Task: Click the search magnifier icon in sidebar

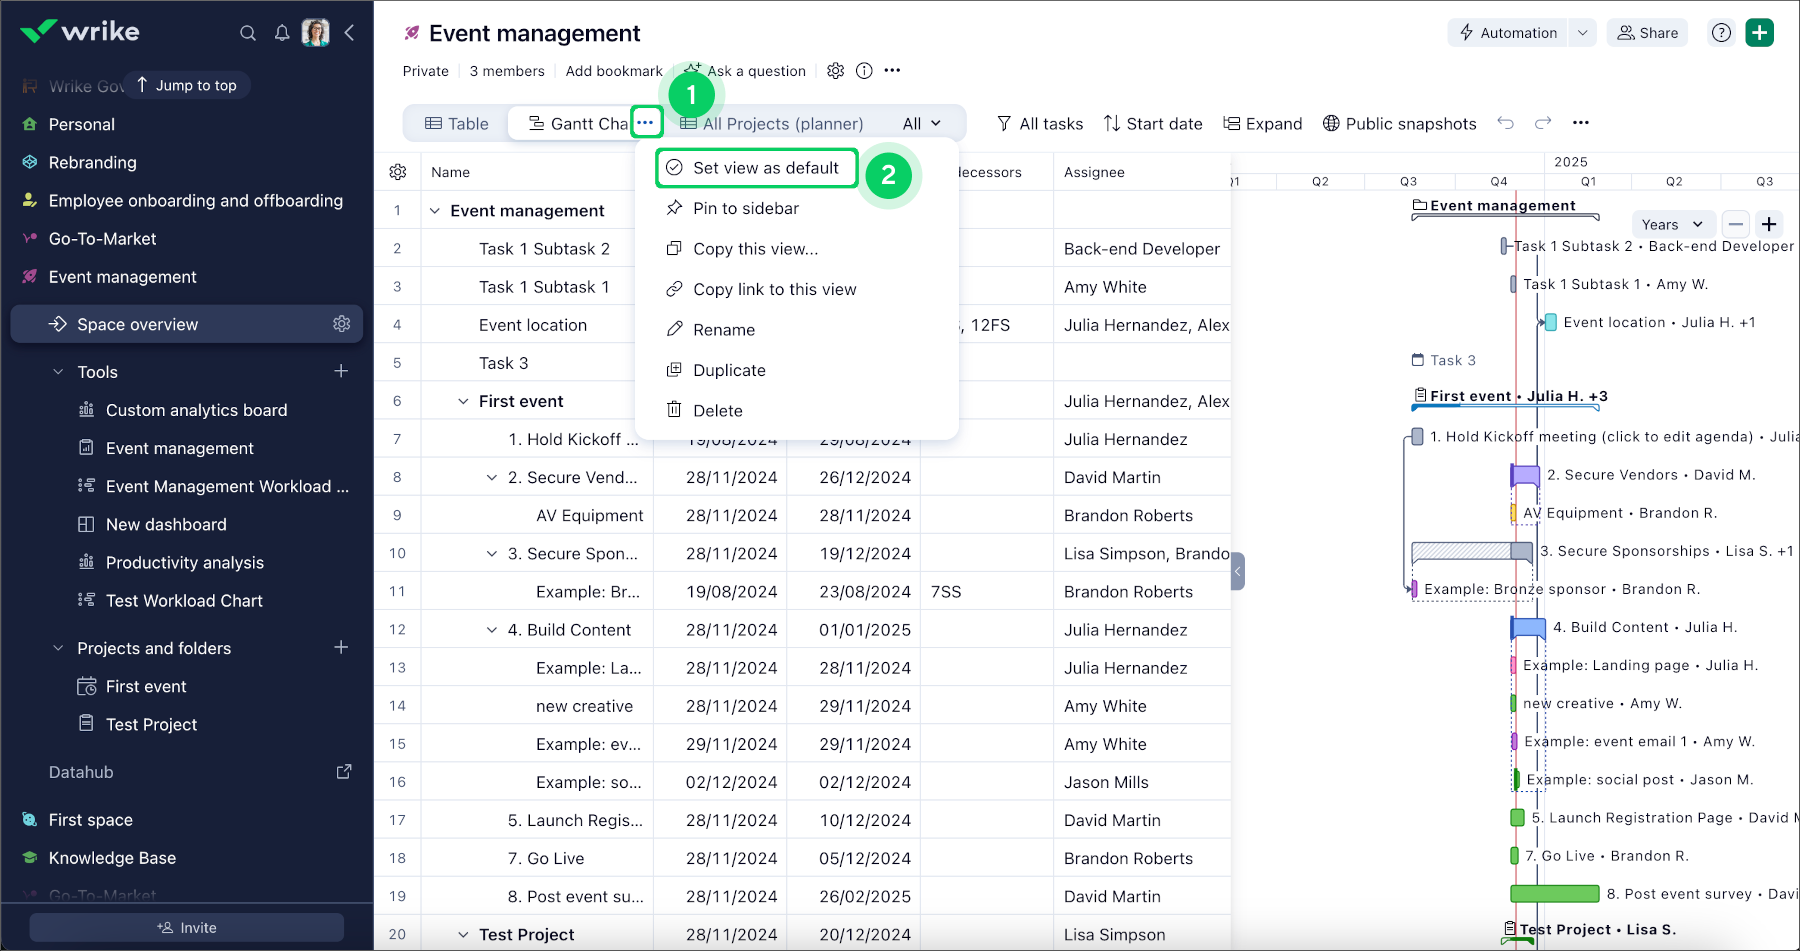Action: pos(248,33)
